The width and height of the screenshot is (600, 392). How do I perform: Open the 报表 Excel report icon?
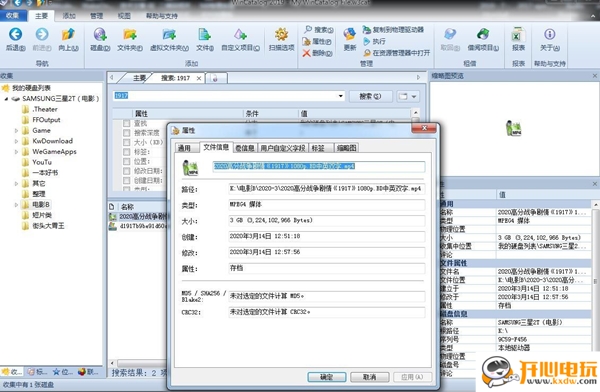518,34
